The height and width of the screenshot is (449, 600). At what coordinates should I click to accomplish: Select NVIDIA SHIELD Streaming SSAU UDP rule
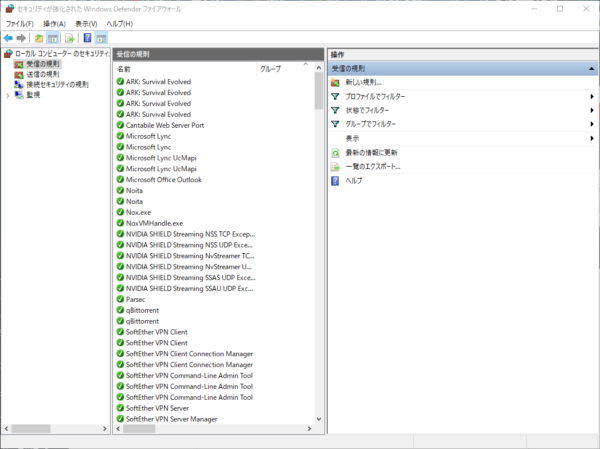[x=189, y=288]
